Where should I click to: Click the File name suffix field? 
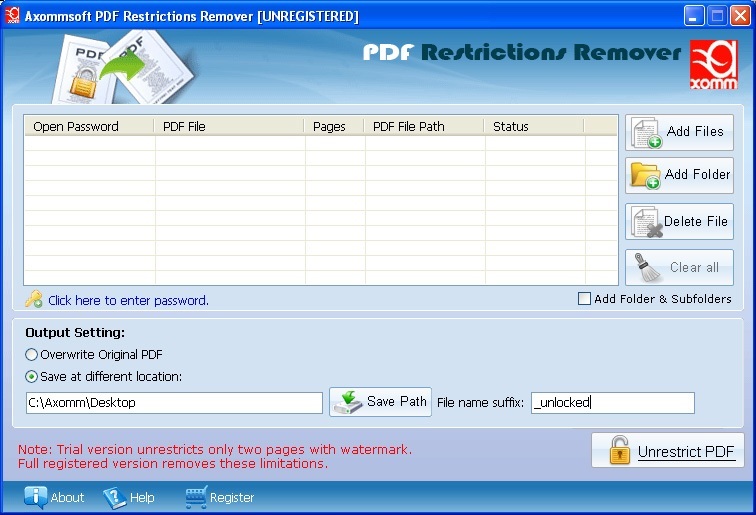click(x=613, y=403)
